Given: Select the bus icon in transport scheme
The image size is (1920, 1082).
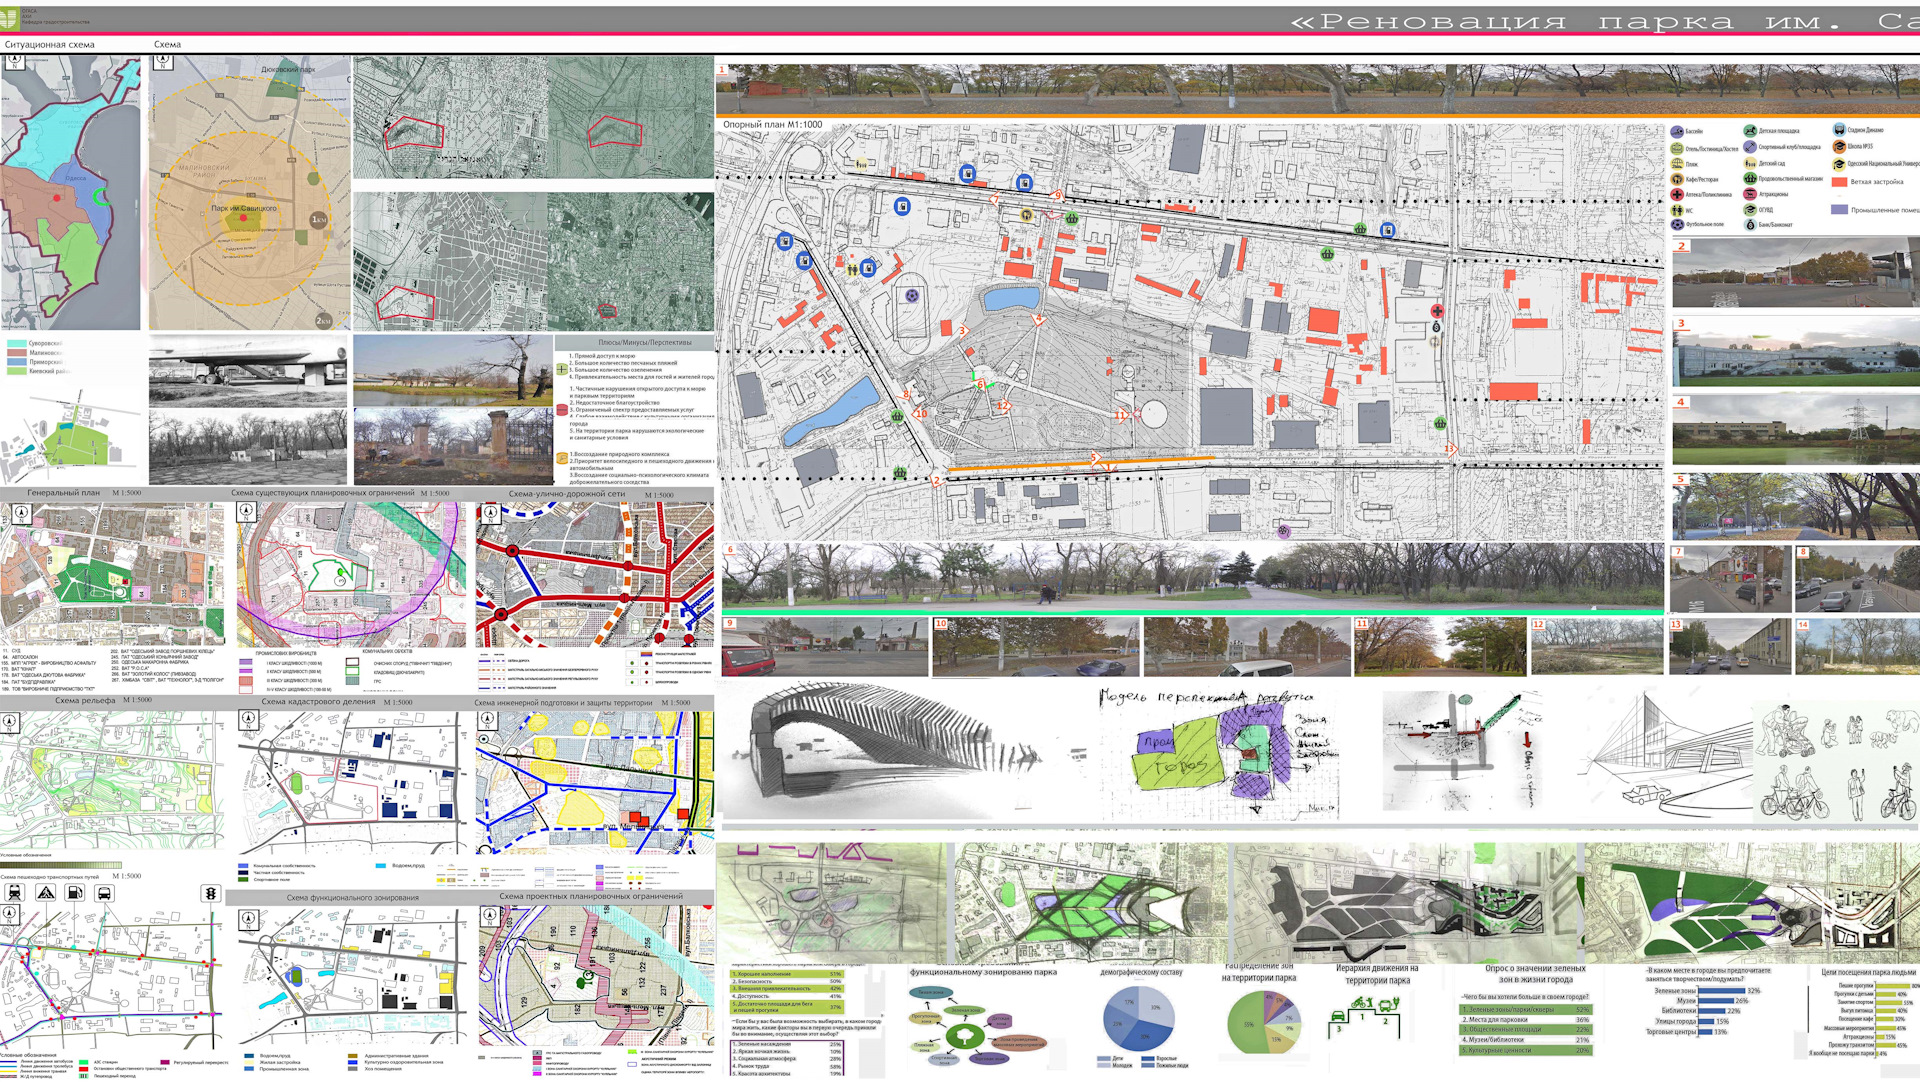Looking at the screenshot, I should 104,893.
